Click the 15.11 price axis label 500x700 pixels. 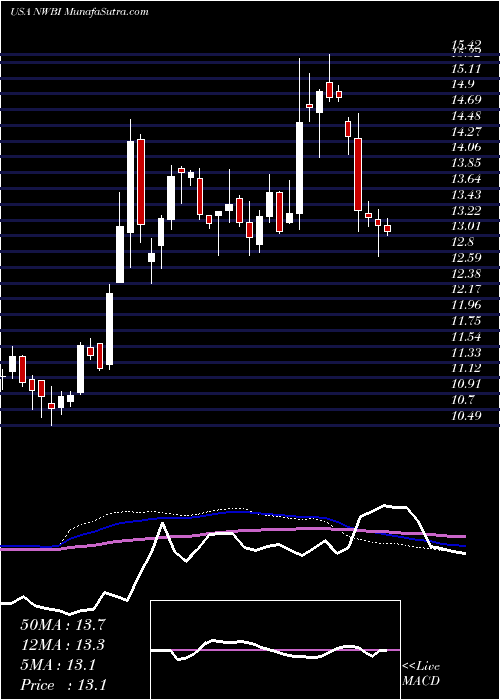point(466,69)
